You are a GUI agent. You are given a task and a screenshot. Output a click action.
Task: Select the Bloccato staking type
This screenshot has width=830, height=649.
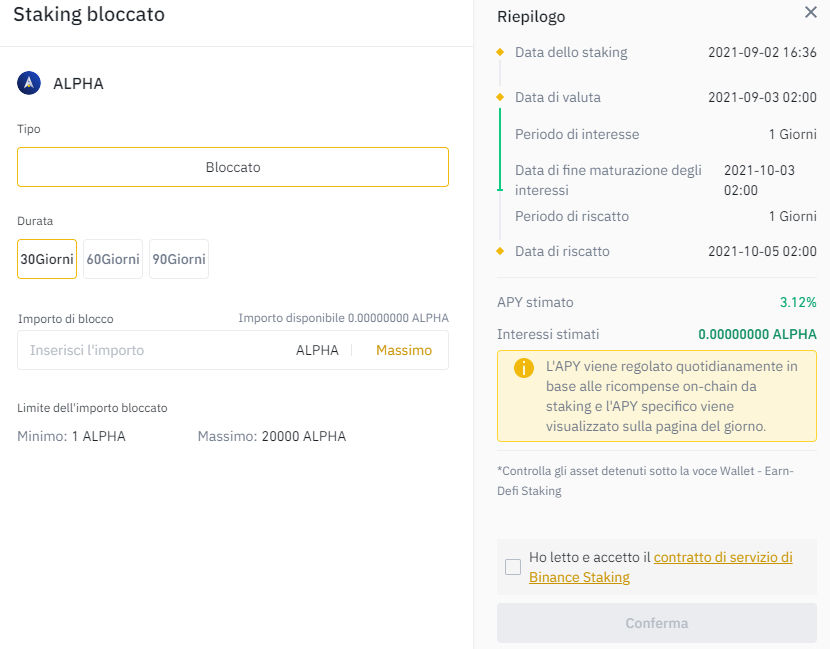tap(233, 167)
